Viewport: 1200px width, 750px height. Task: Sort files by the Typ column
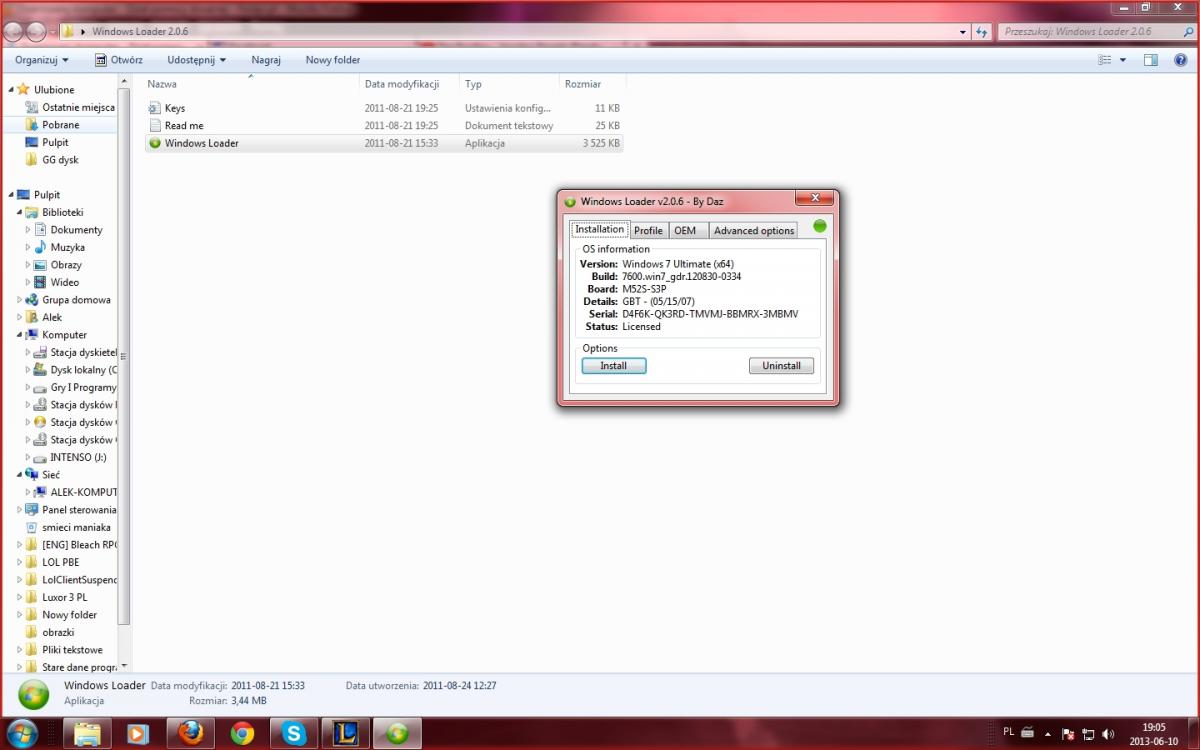coord(510,85)
